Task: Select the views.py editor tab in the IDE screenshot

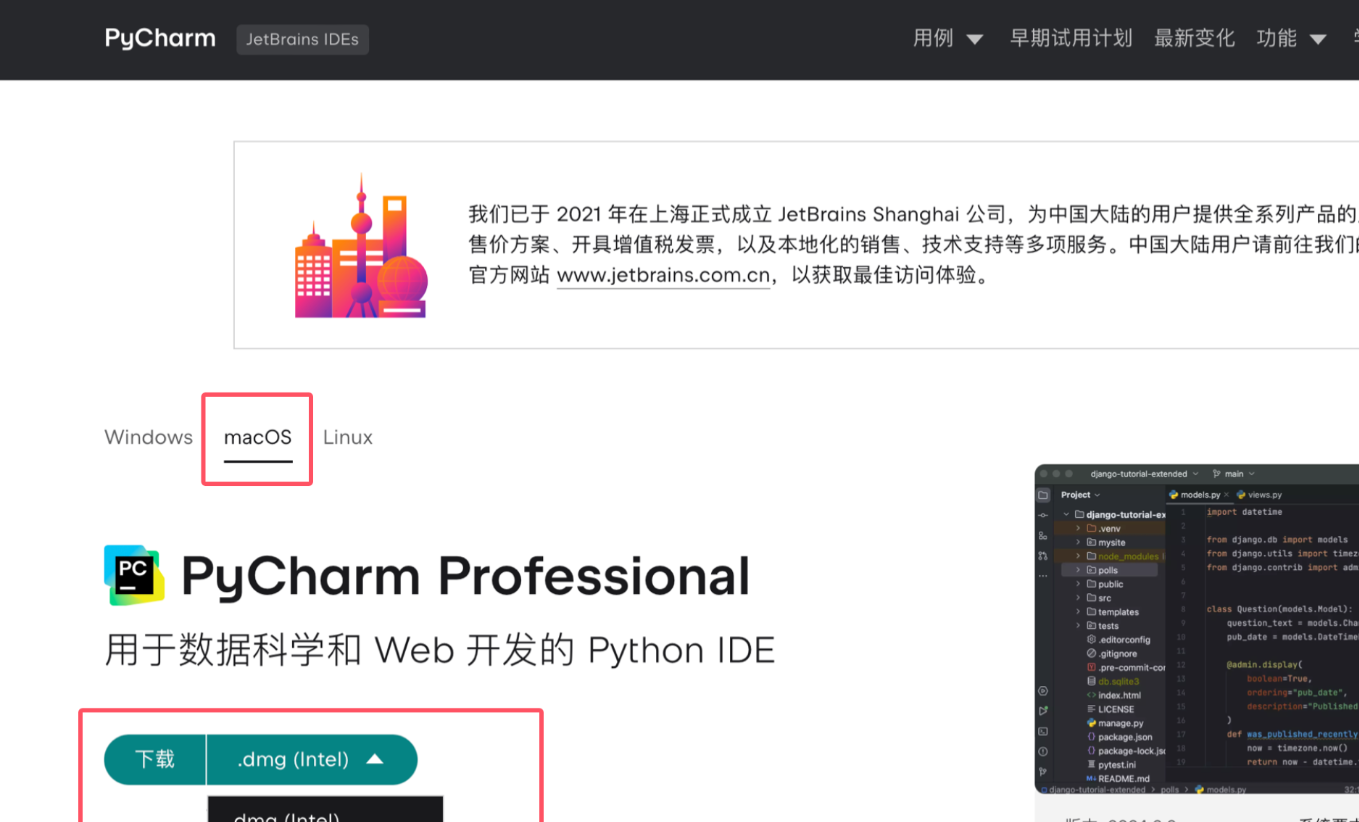Action: pos(1259,495)
